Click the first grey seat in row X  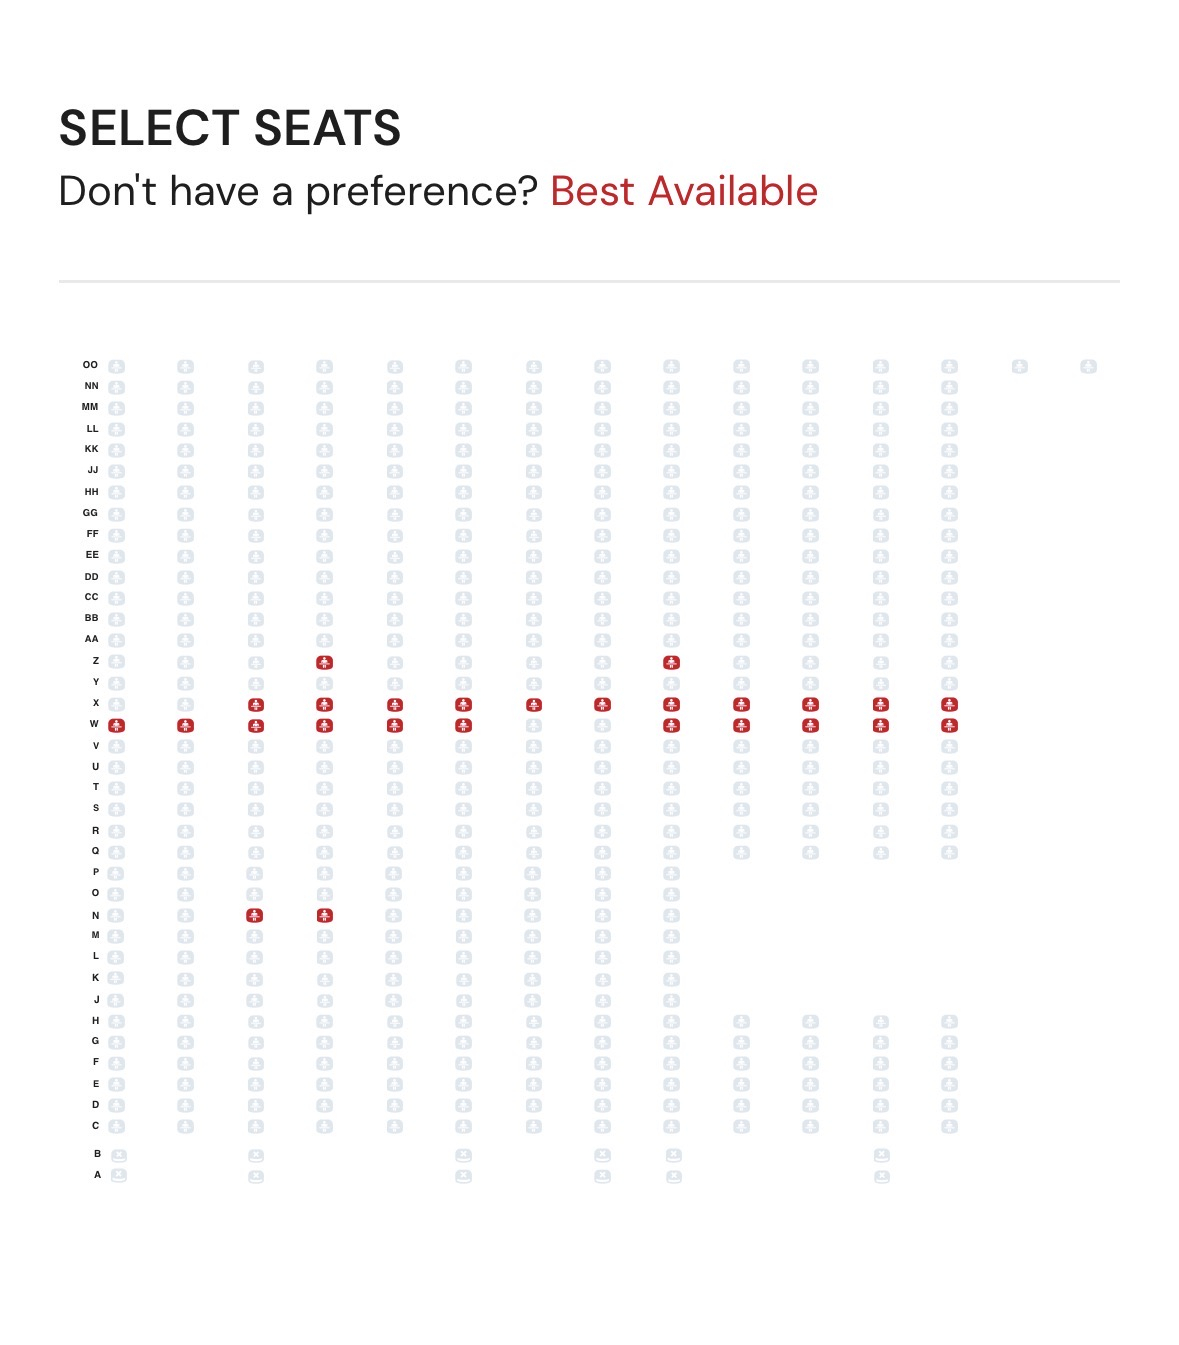coord(116,704)
